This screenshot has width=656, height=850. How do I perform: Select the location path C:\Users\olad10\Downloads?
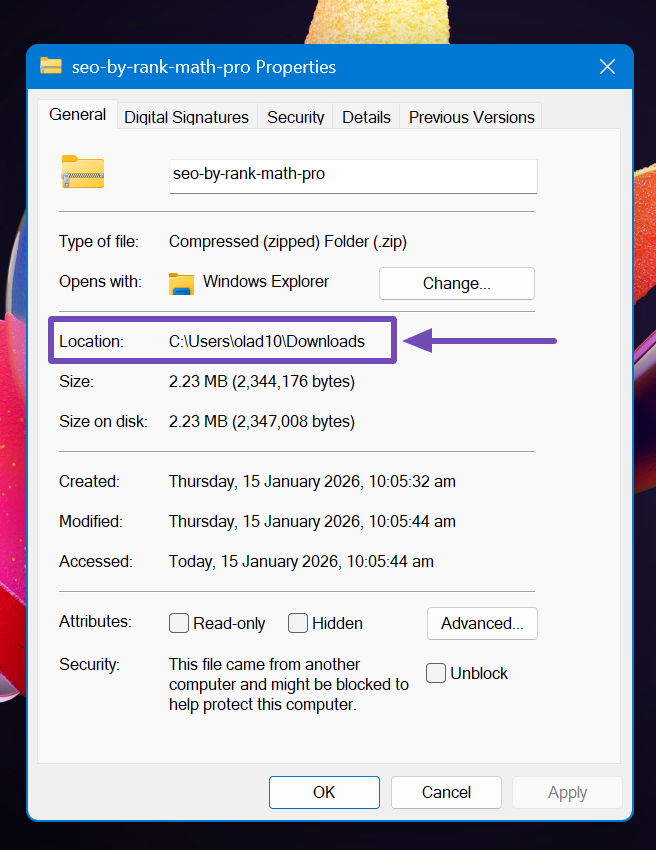pos(267,341)
